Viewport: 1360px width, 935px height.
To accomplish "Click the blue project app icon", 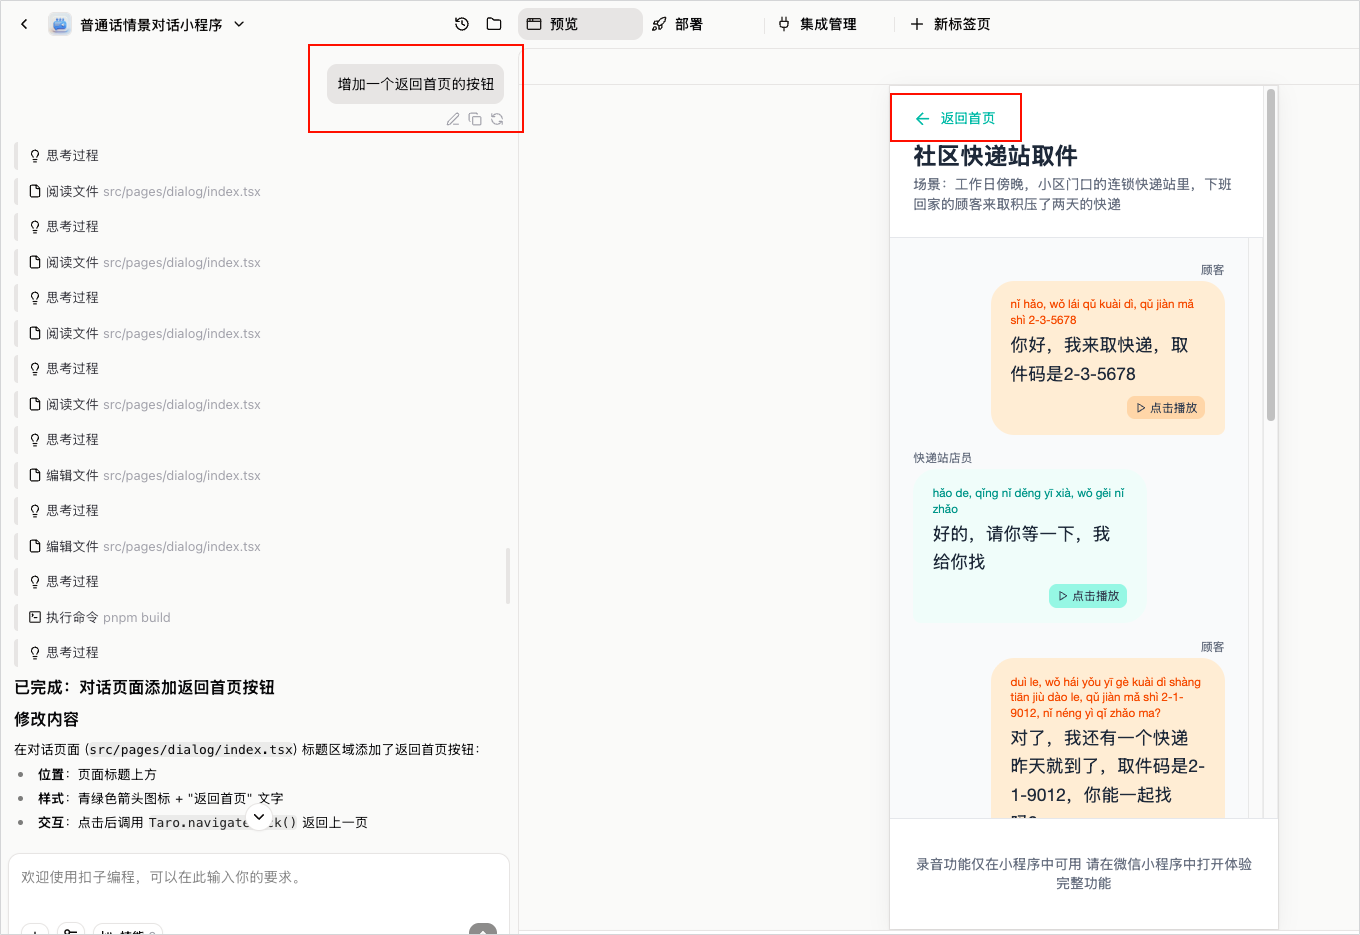I will point(60,24).
